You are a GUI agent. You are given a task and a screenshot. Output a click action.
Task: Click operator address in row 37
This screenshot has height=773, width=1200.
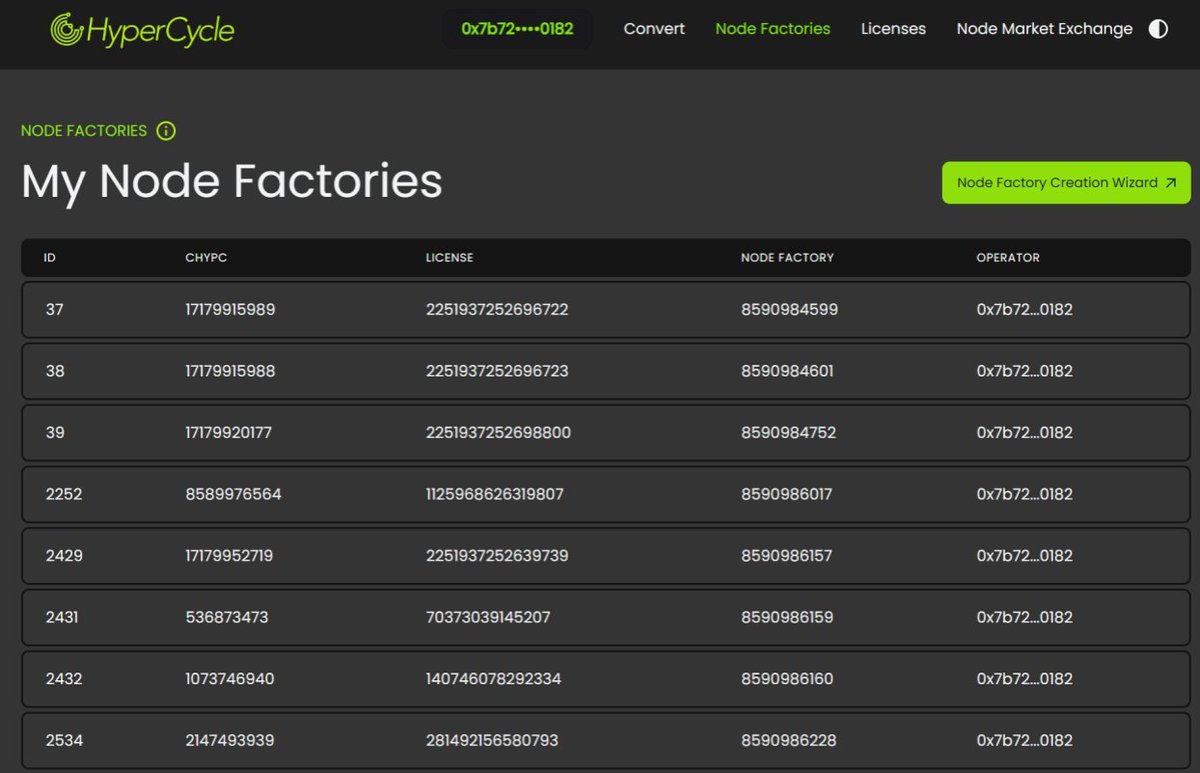tap(1024, 310)
